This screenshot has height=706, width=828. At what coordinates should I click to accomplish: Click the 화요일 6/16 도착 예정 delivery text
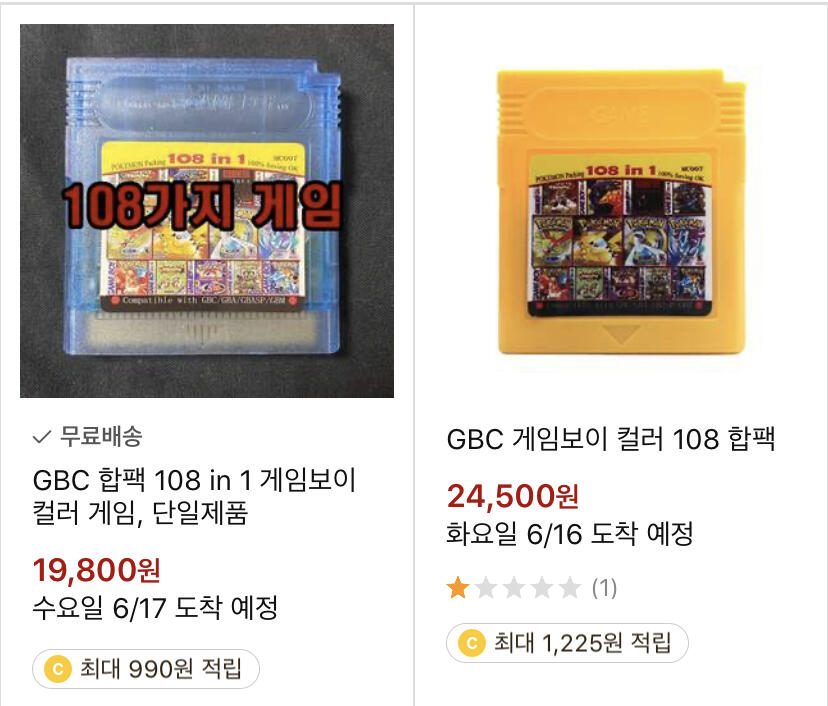coord(569,534)
